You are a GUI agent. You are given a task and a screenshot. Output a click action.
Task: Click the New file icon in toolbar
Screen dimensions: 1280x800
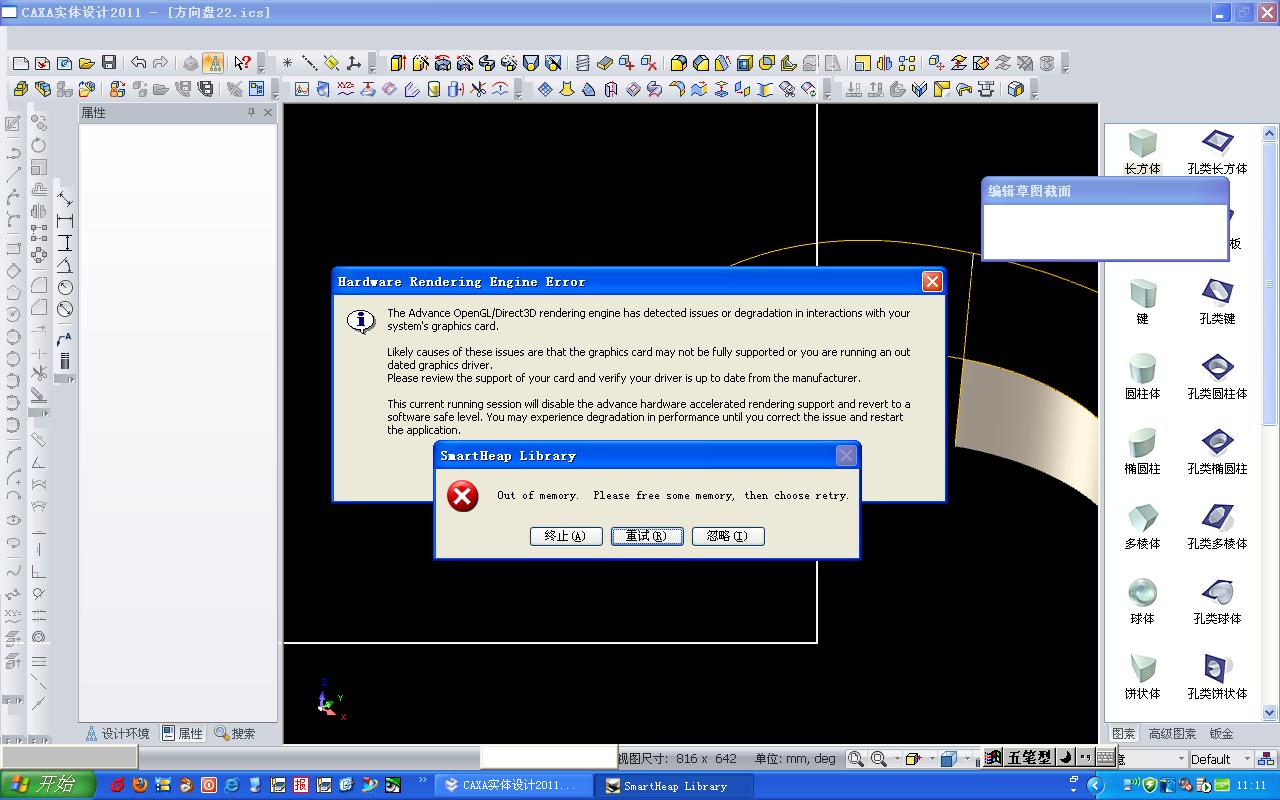click(20, 62)
